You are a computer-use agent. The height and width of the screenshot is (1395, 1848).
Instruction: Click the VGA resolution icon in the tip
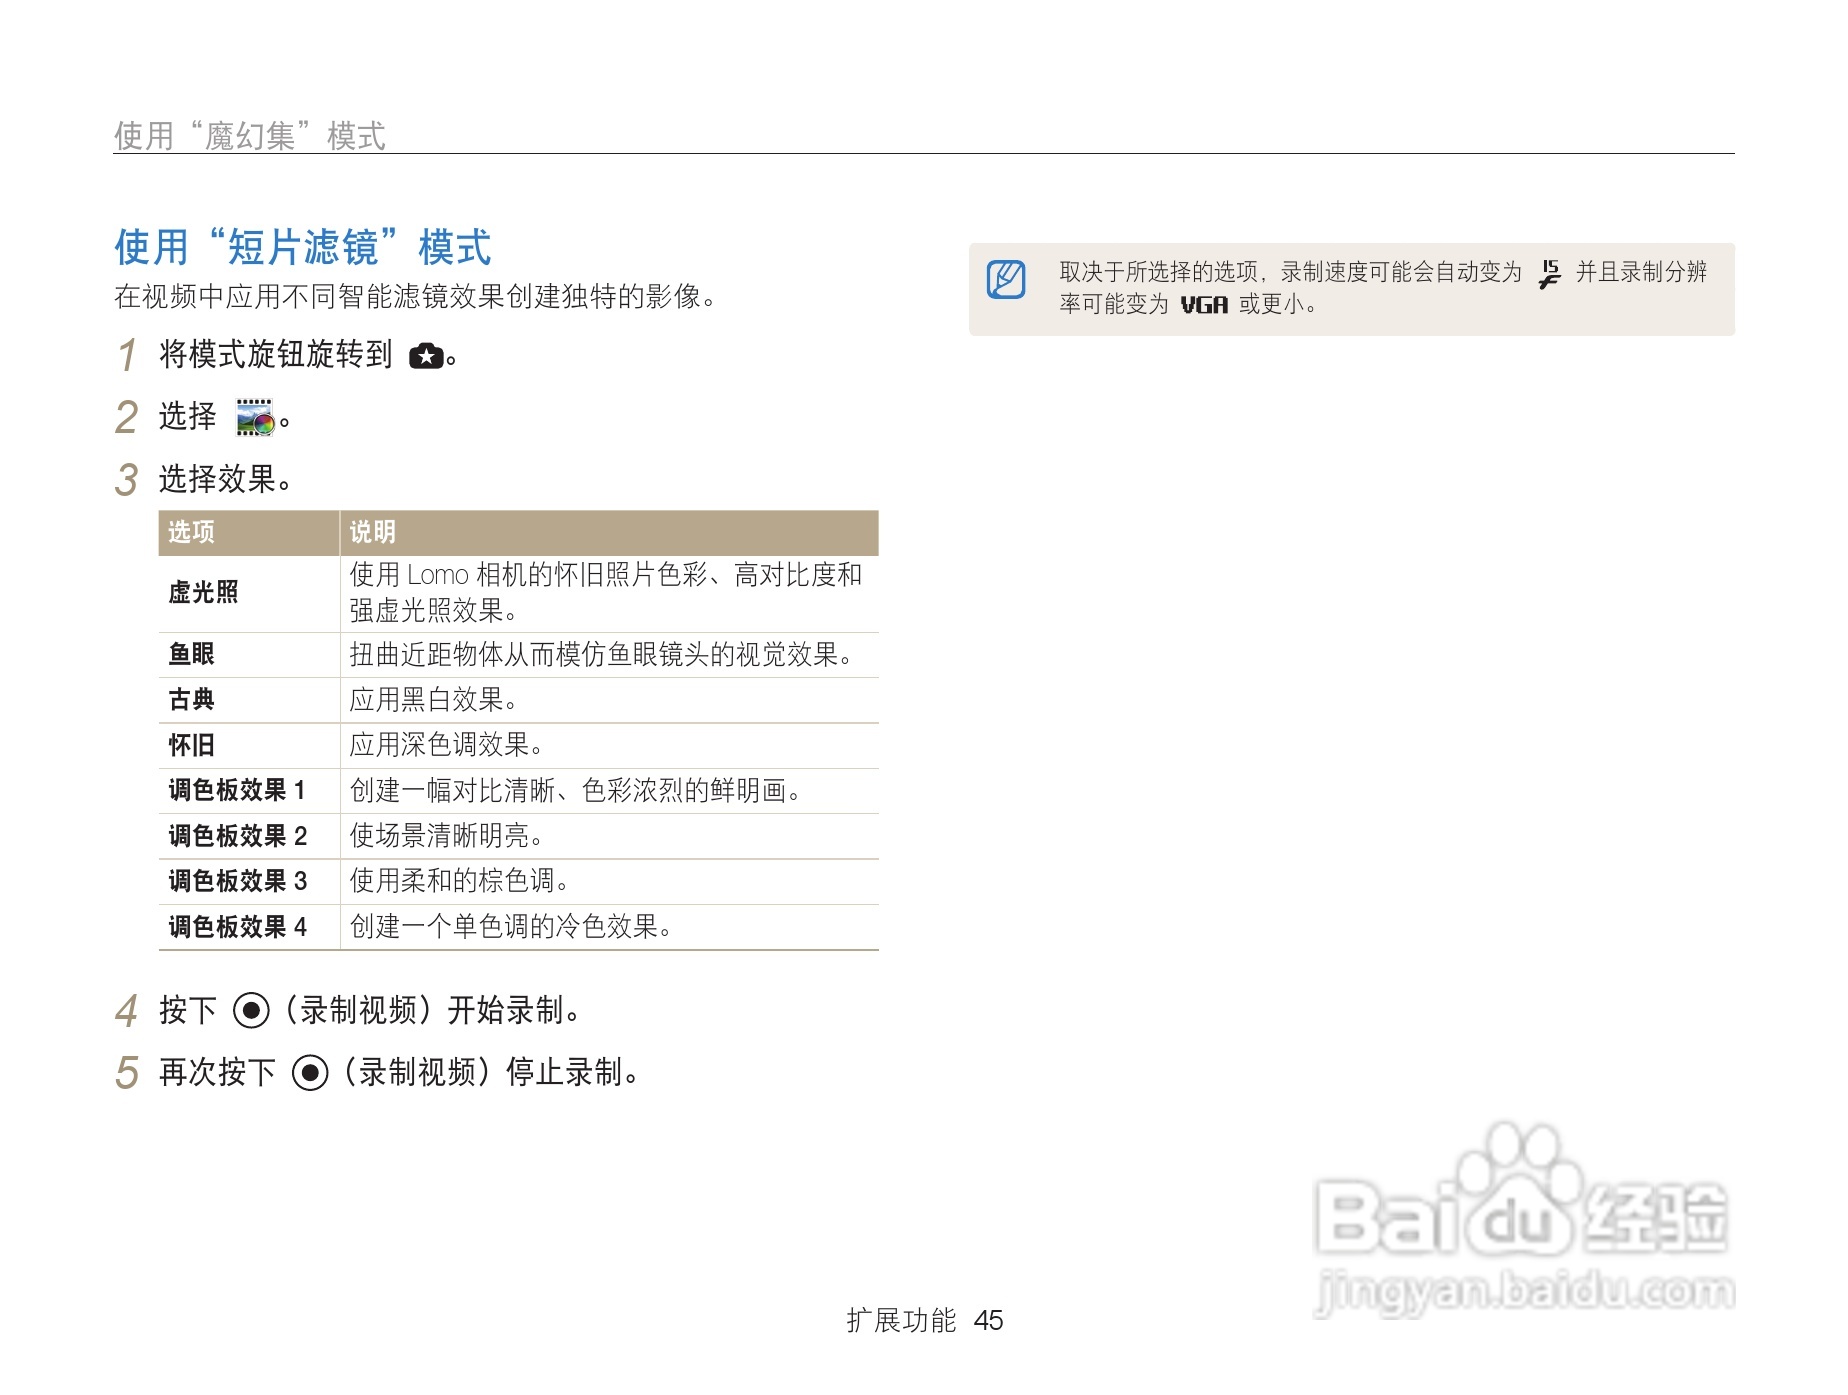pyautogui.click(x=1205, y=305)
